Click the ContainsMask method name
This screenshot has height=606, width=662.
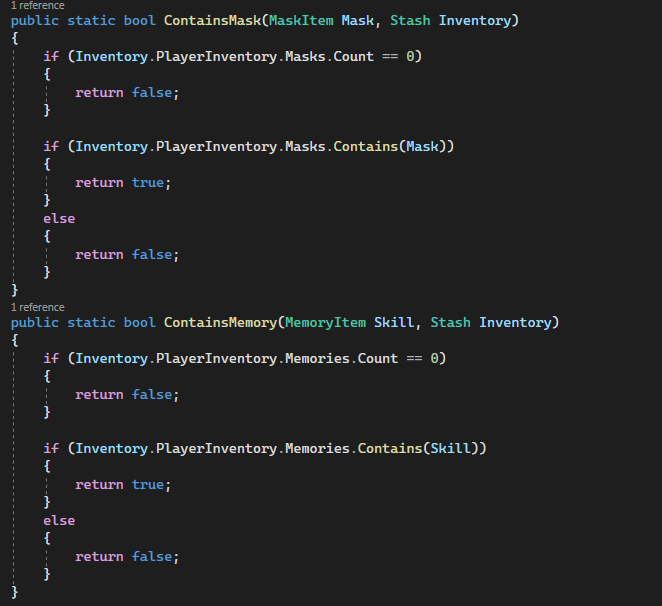[x=212, y=20]
